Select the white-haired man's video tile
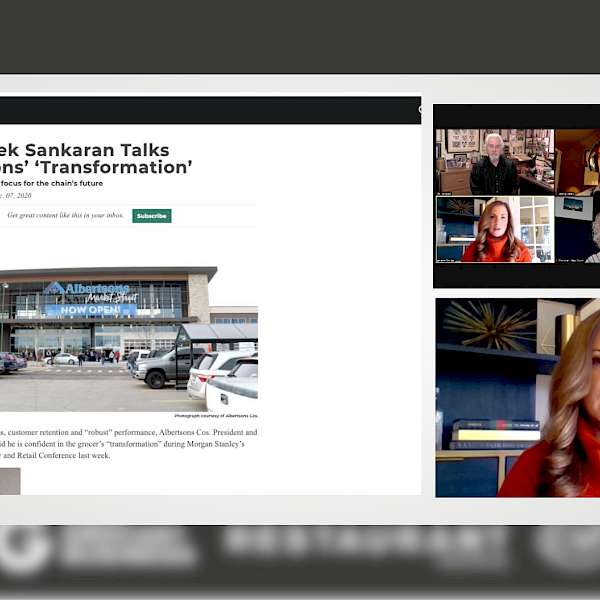This screenshot has height=600, width=600. point(495,162)
